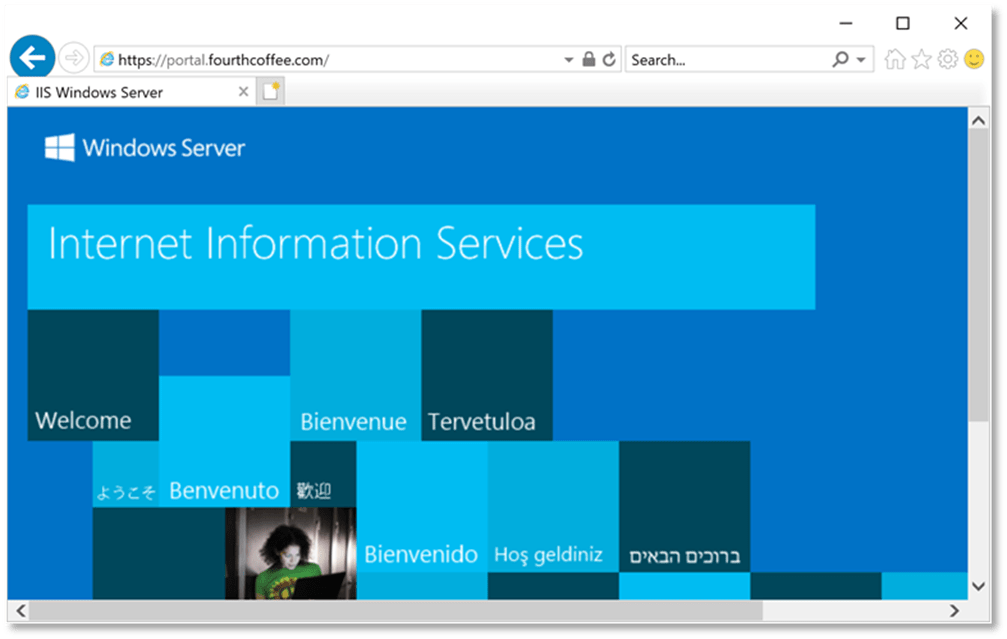Click the vertical scrollbar down arrow
This screenshot has height=639, width=1007.
[x=978, y=586]
